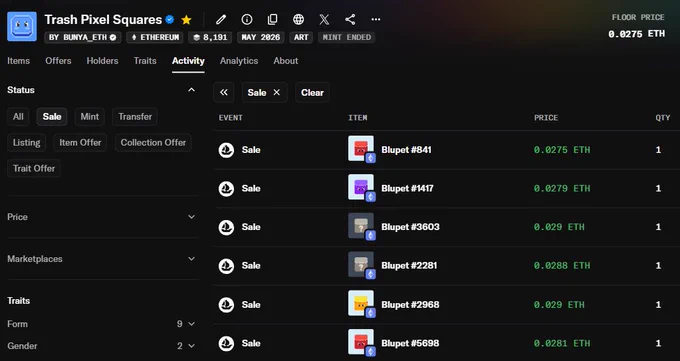Click OpenSea sale icon in Blupet #3603 row
The image size is (680, 361).
coord(226,227)
